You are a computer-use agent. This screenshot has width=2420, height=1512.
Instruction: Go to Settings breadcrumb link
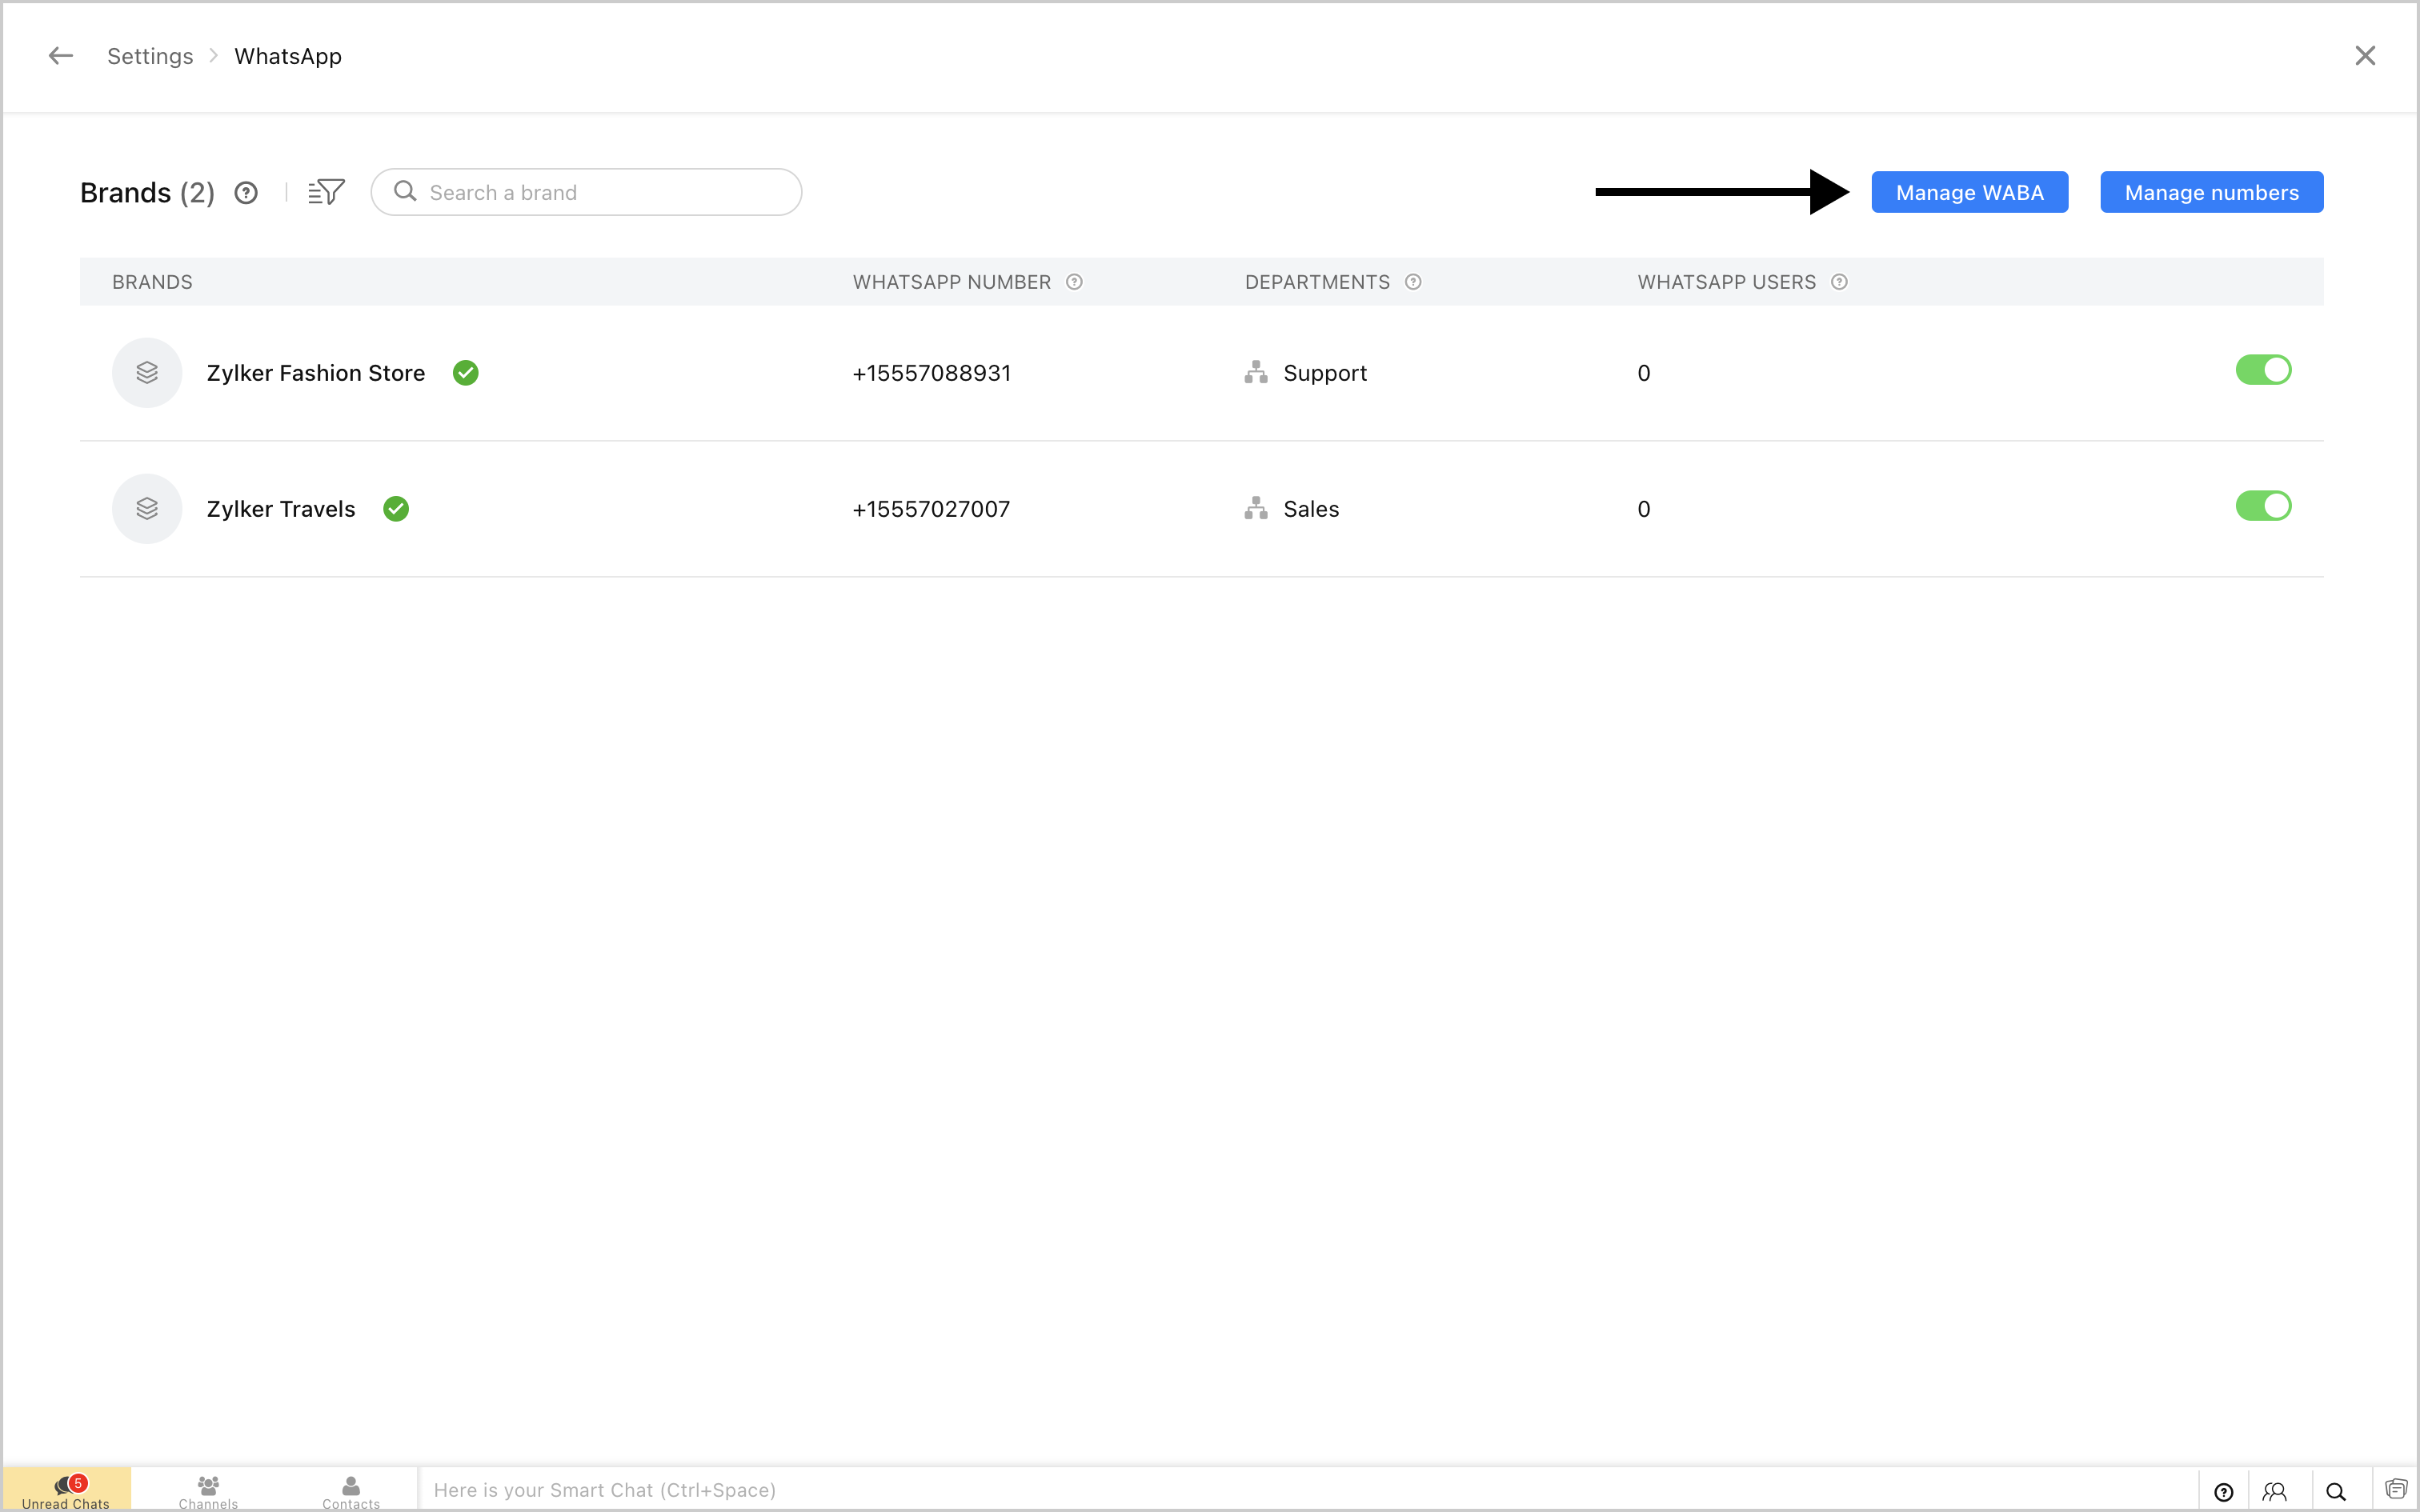[x=150, y=56]
